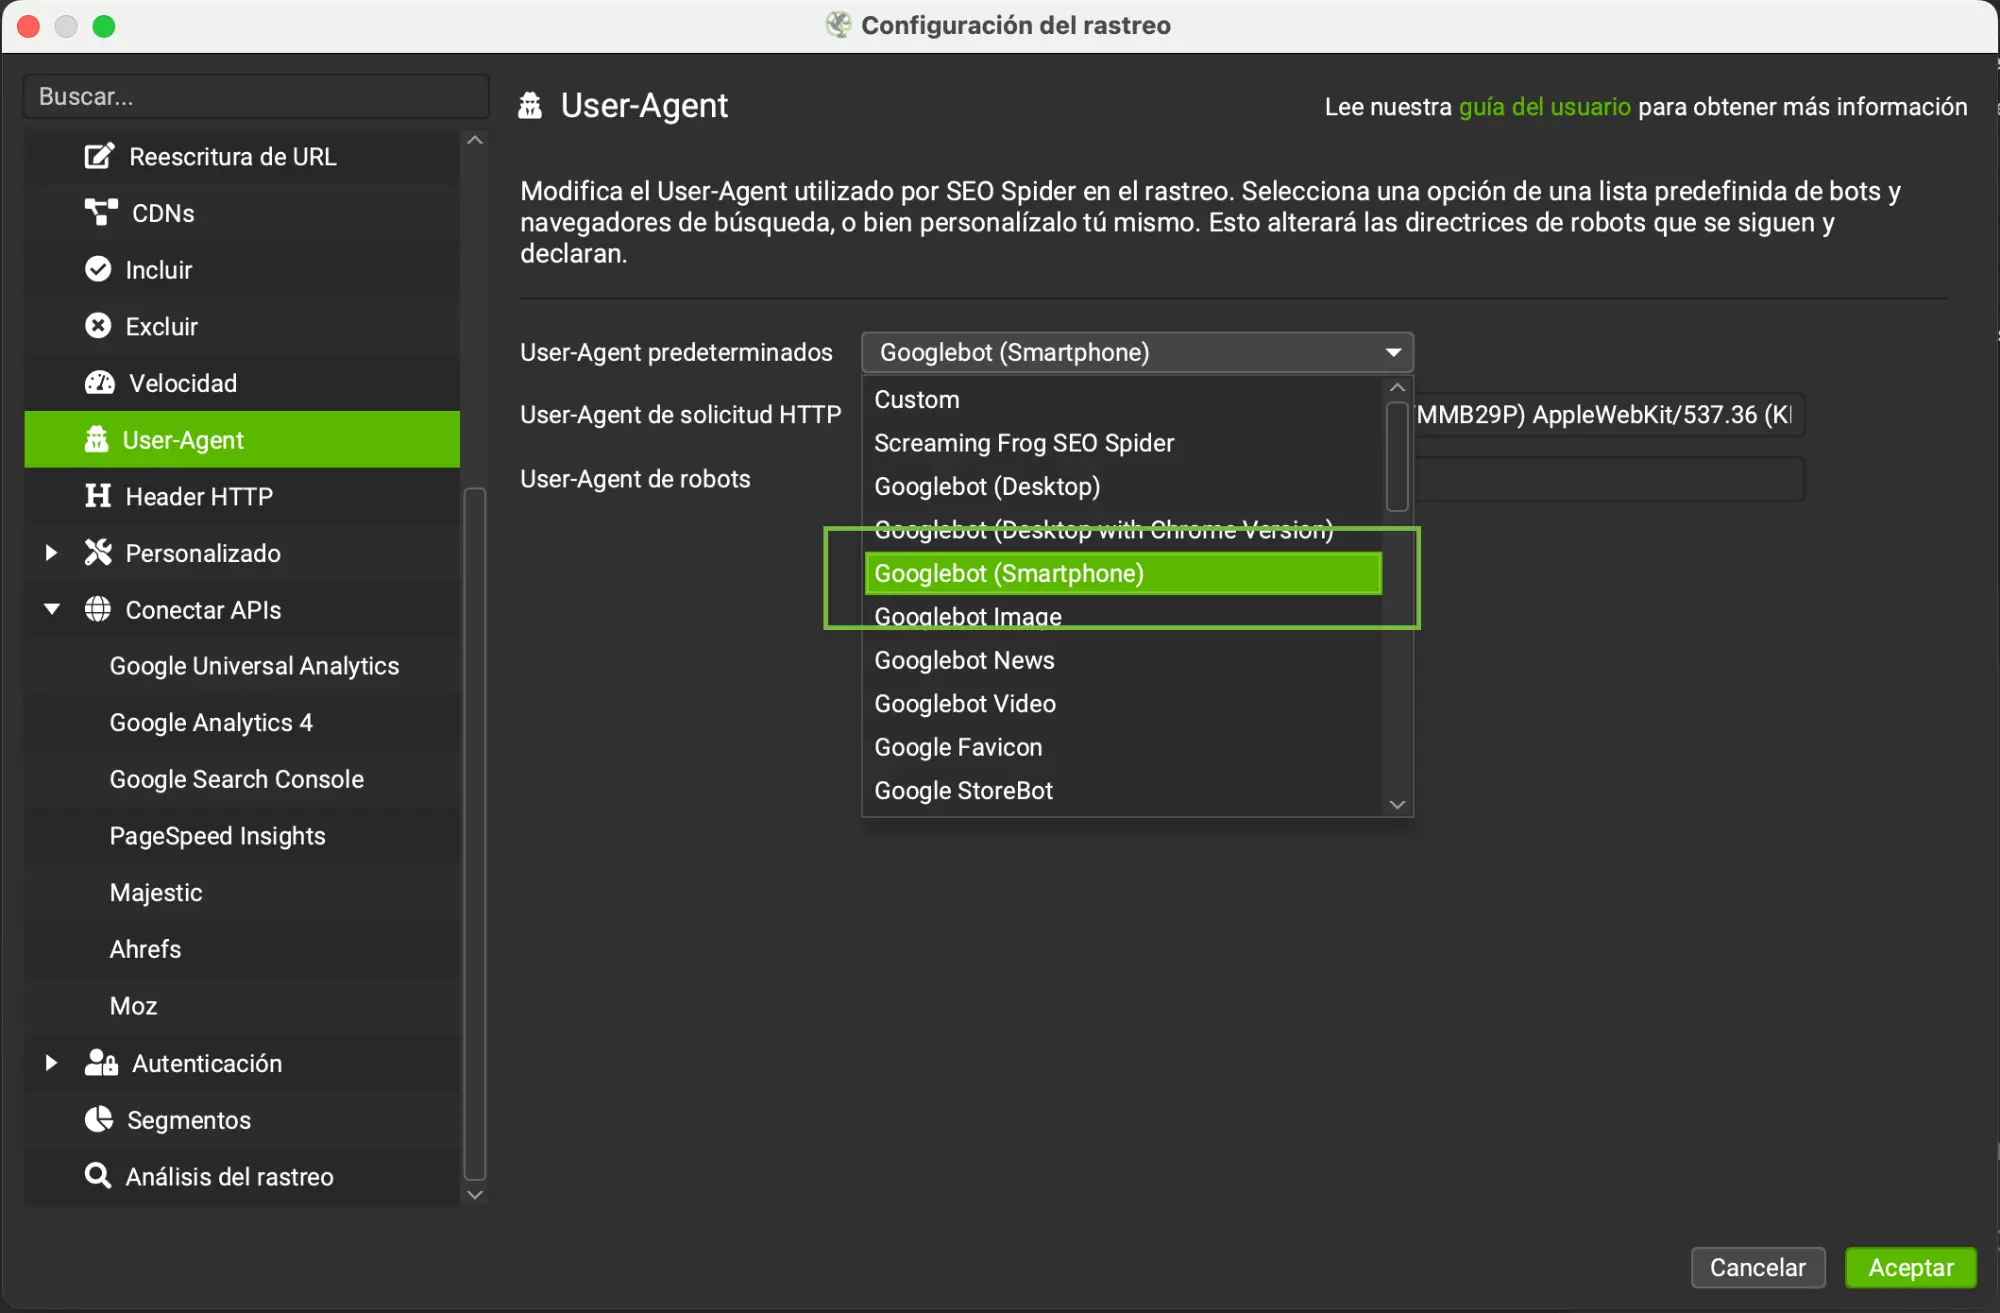Click the Segmentos pie chart icon
The width and height of the screenshot is (2000, 1313).
[98, 1119]
